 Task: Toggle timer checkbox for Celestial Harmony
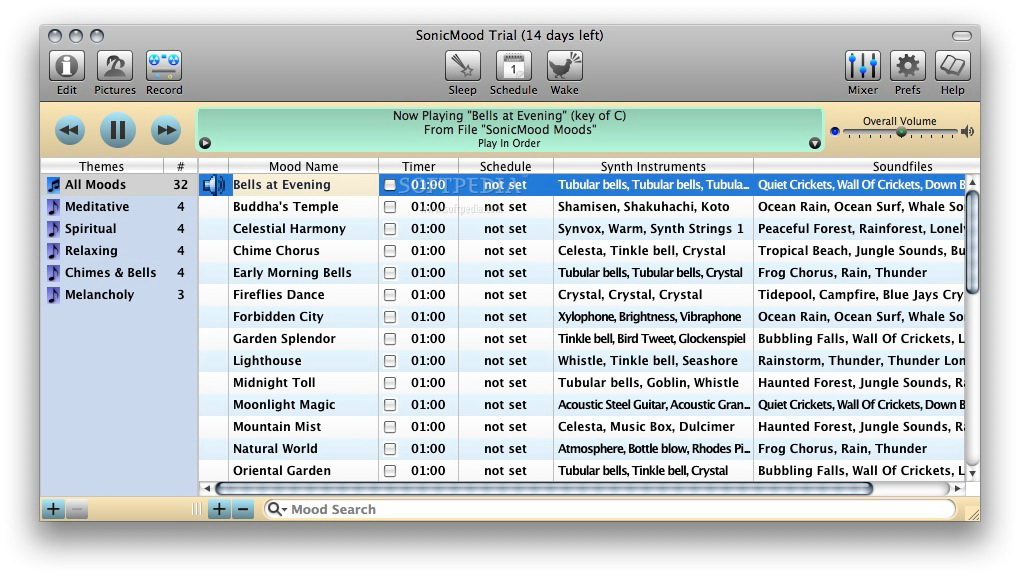(x=390, y=229)
